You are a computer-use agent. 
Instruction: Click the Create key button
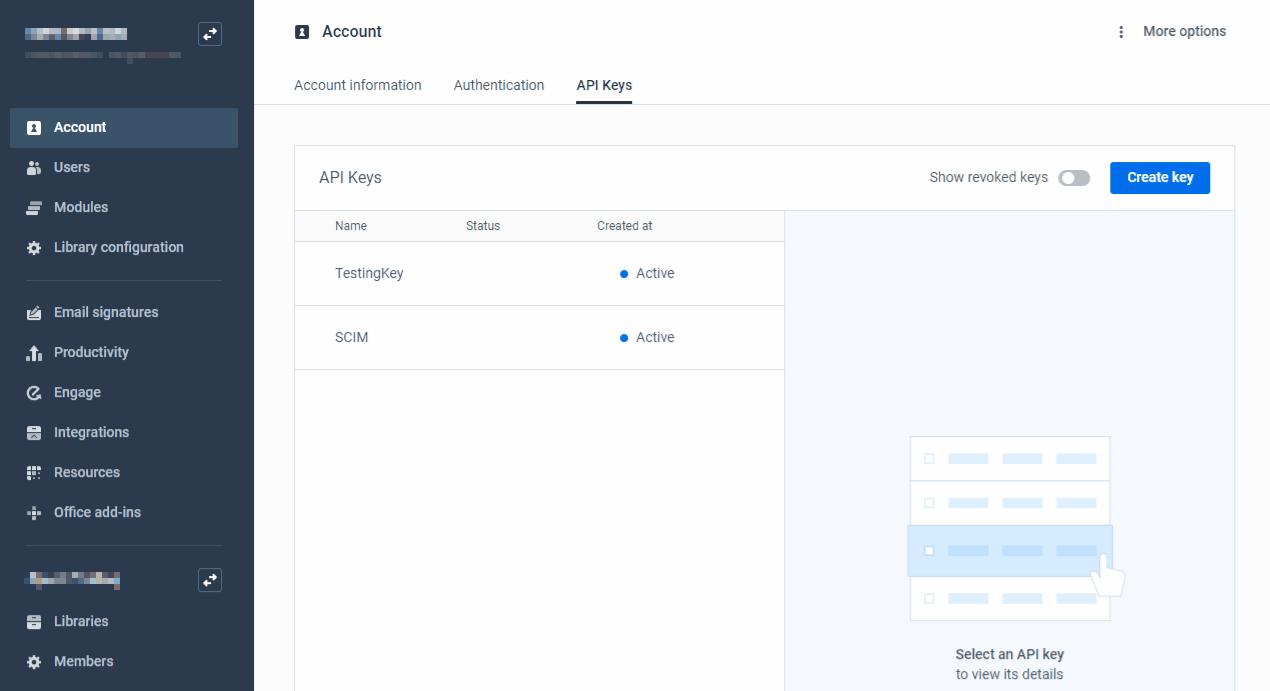(x=1160, y=177)
